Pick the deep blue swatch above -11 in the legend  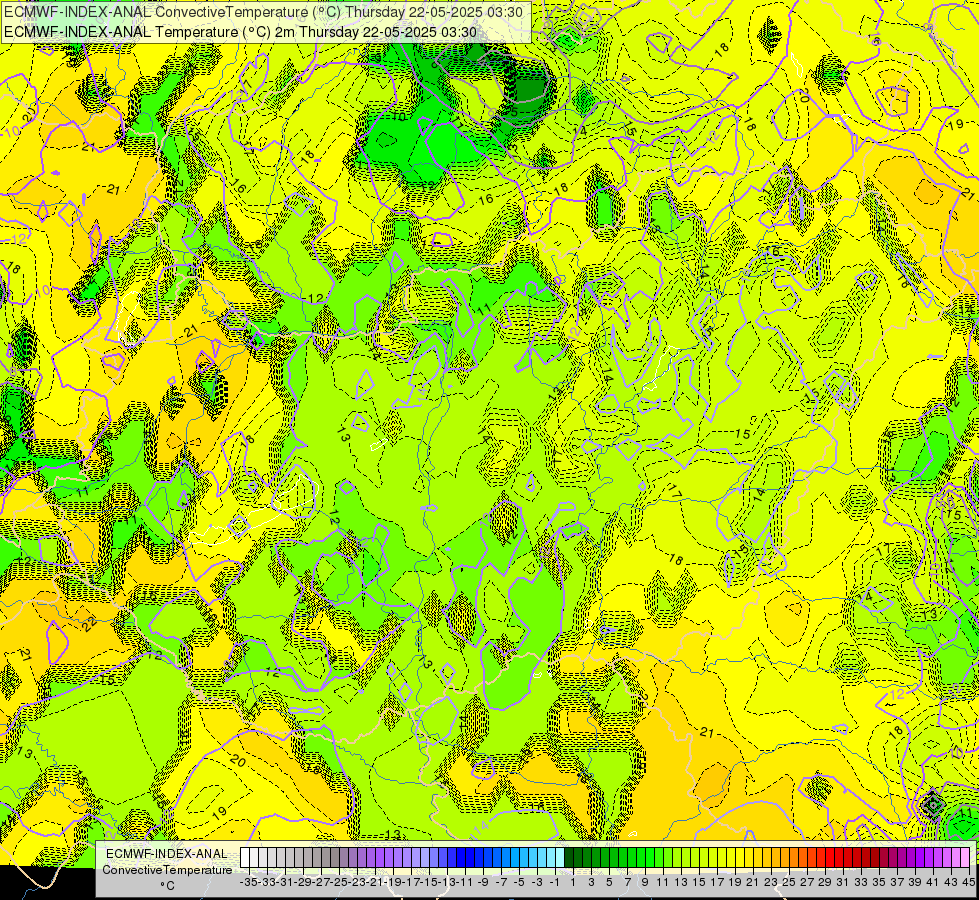pyautogui.click(x=461, y=857)
